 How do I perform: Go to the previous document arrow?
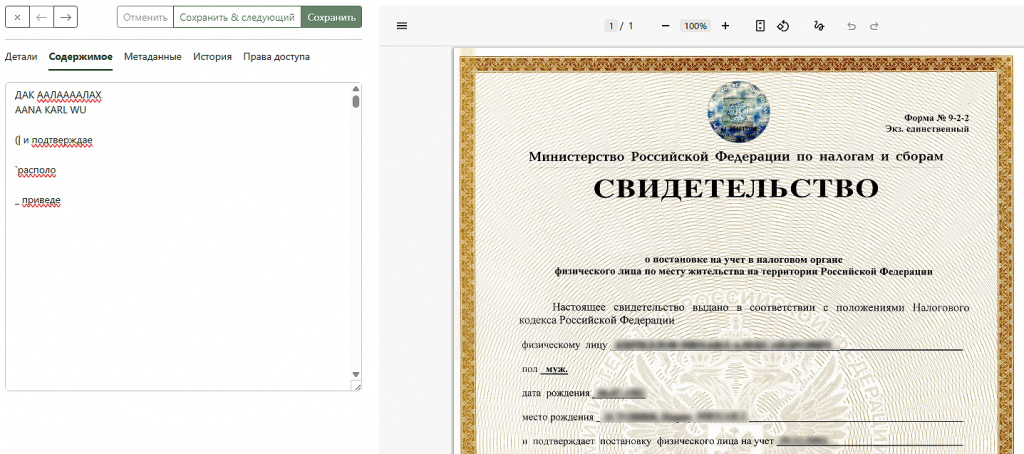tap(40, 17)
